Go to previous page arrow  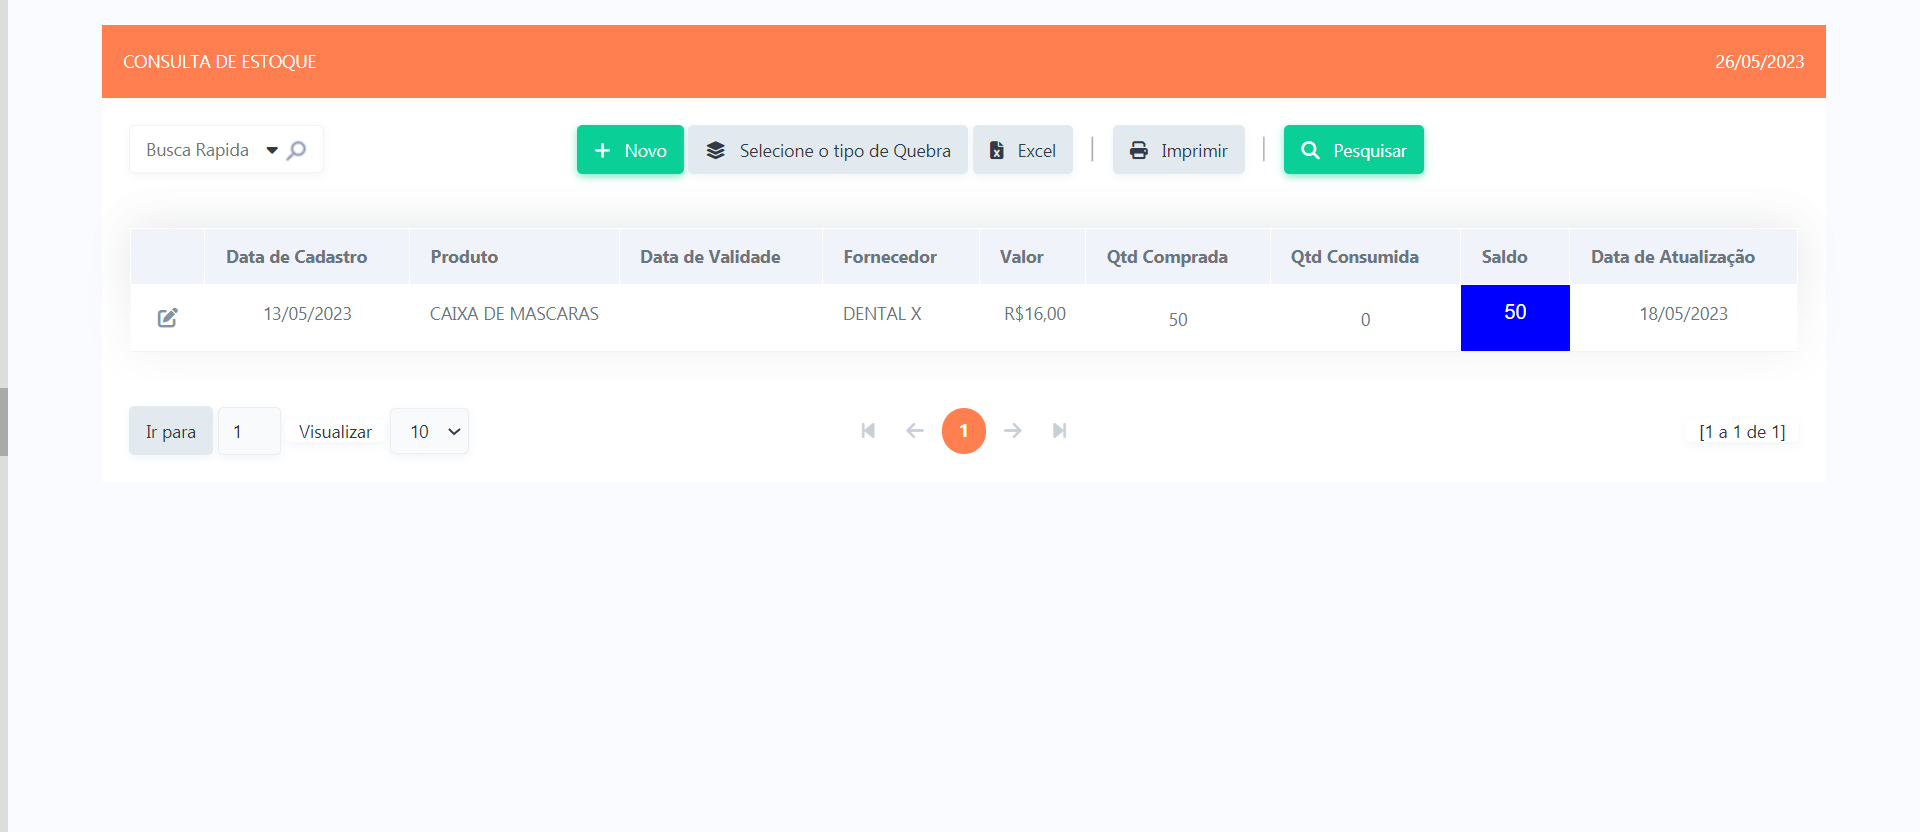point(914,431)
